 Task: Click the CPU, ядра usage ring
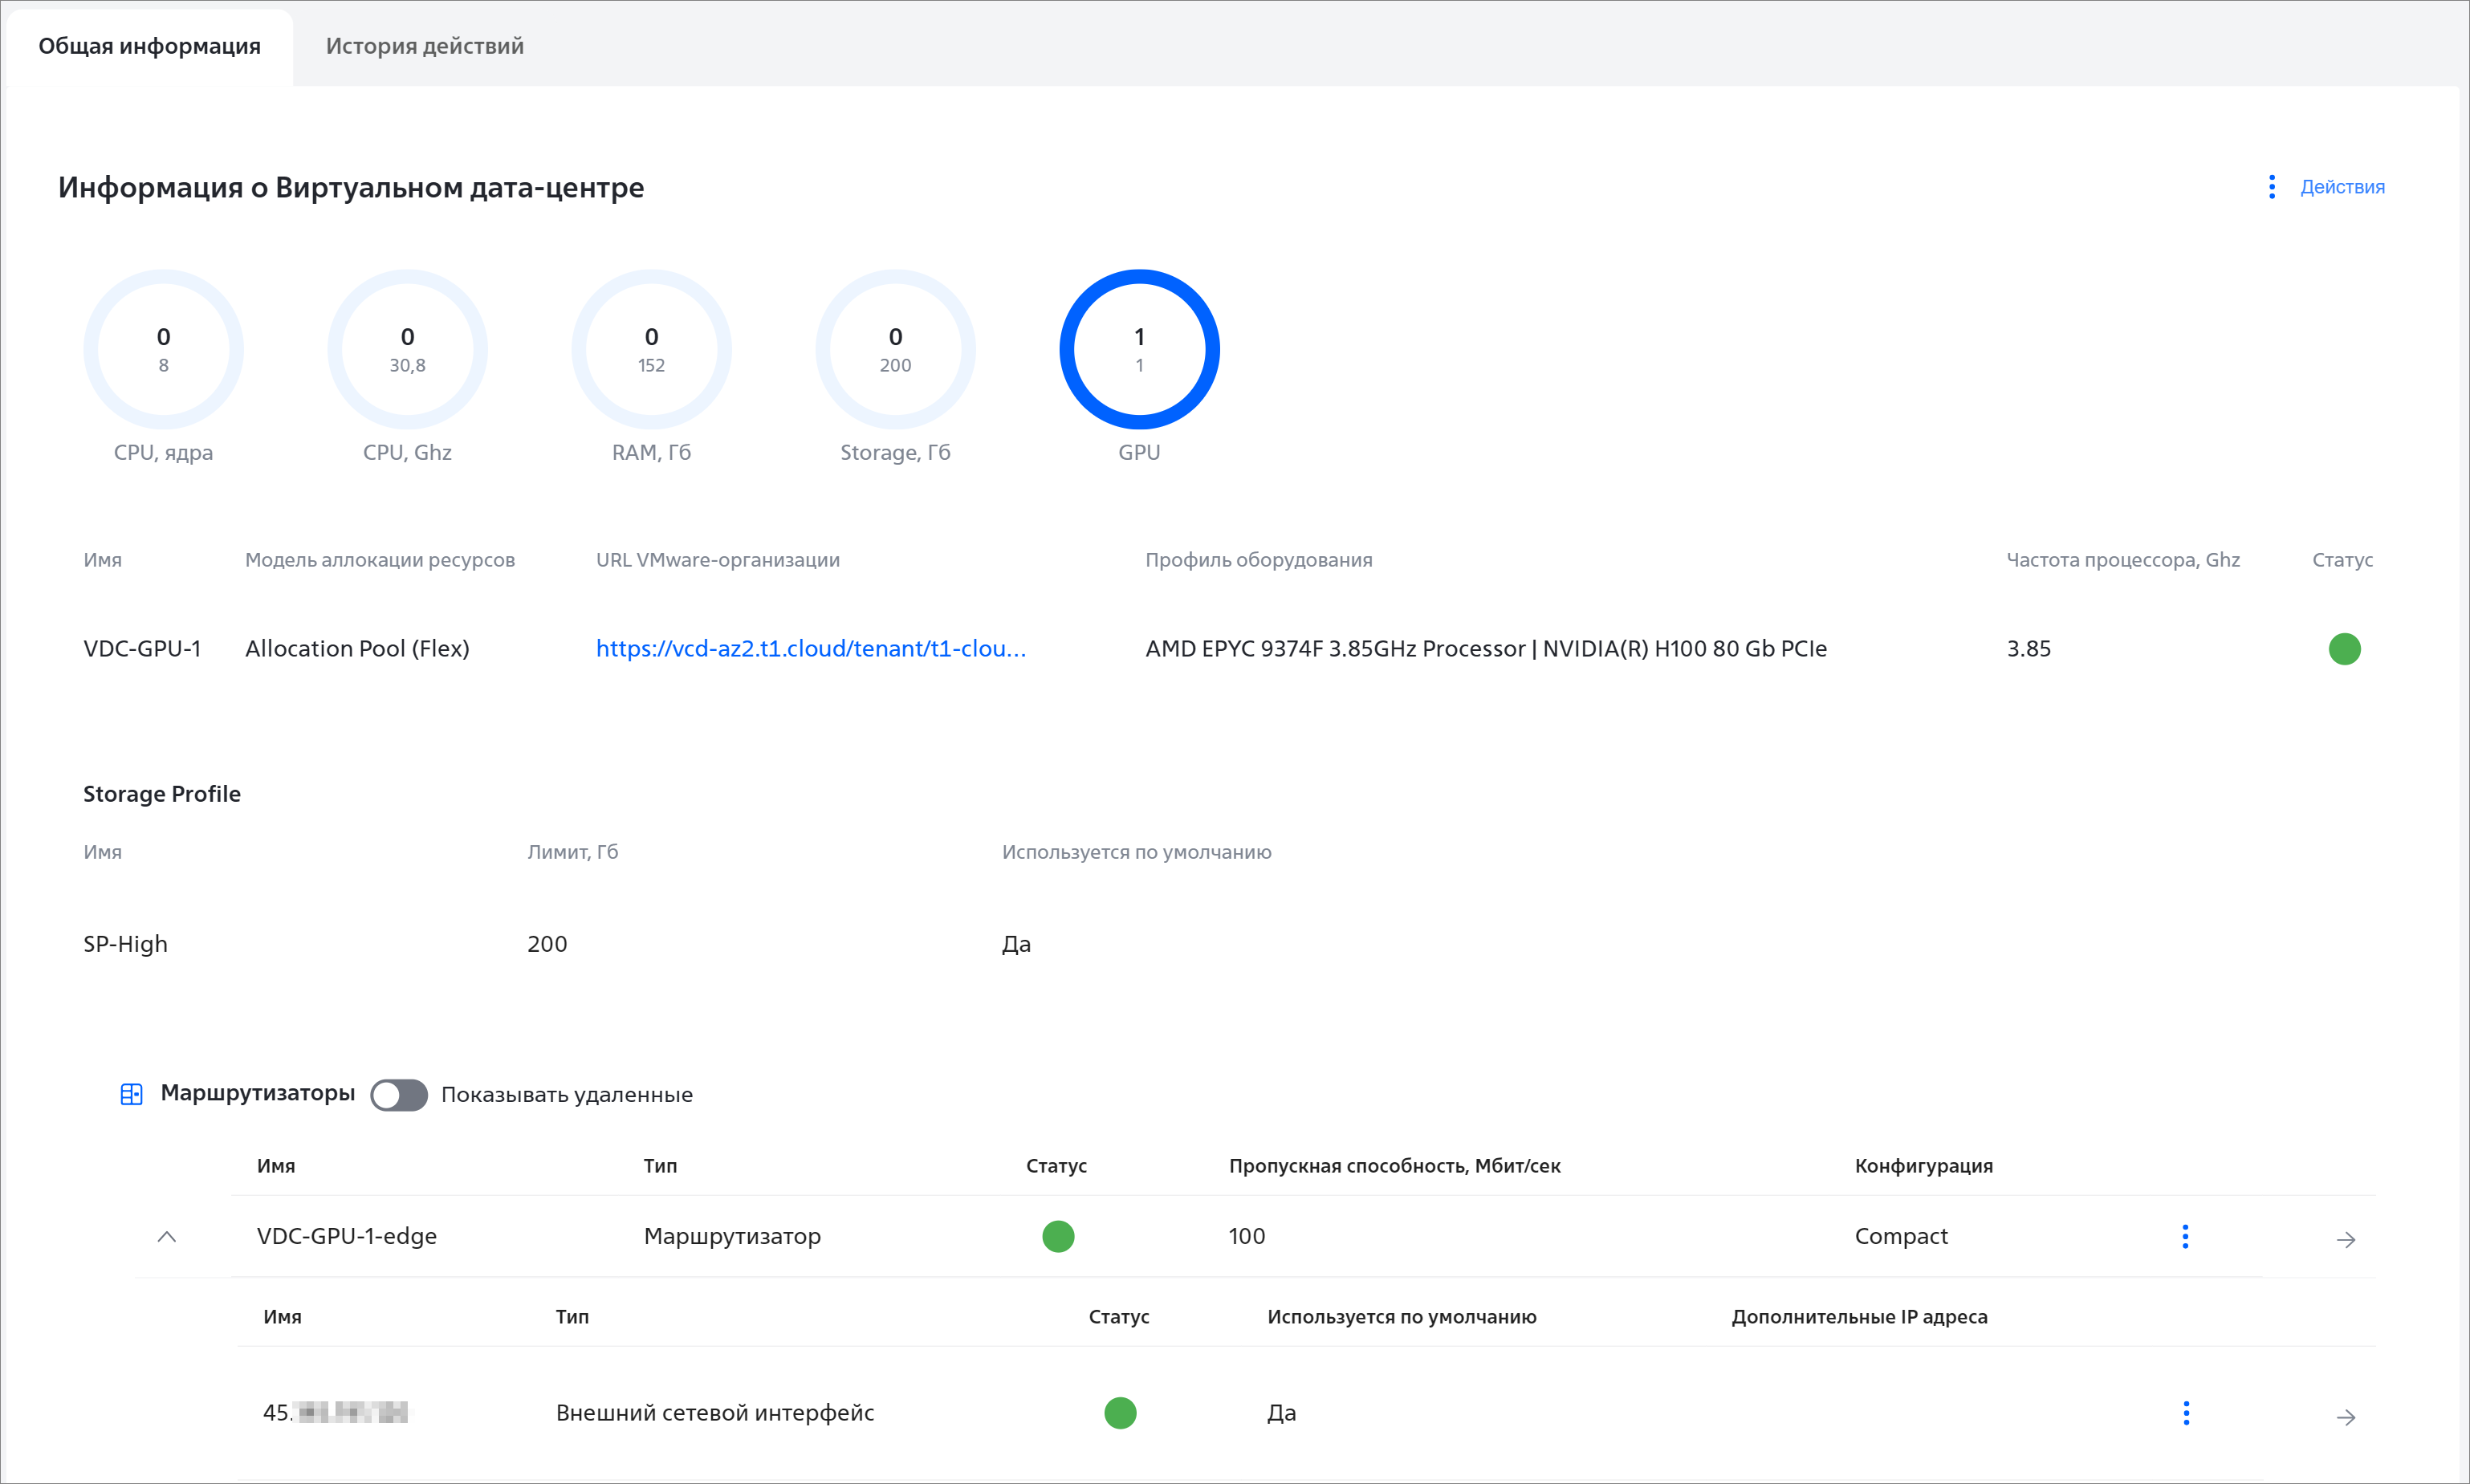[163, 349]
